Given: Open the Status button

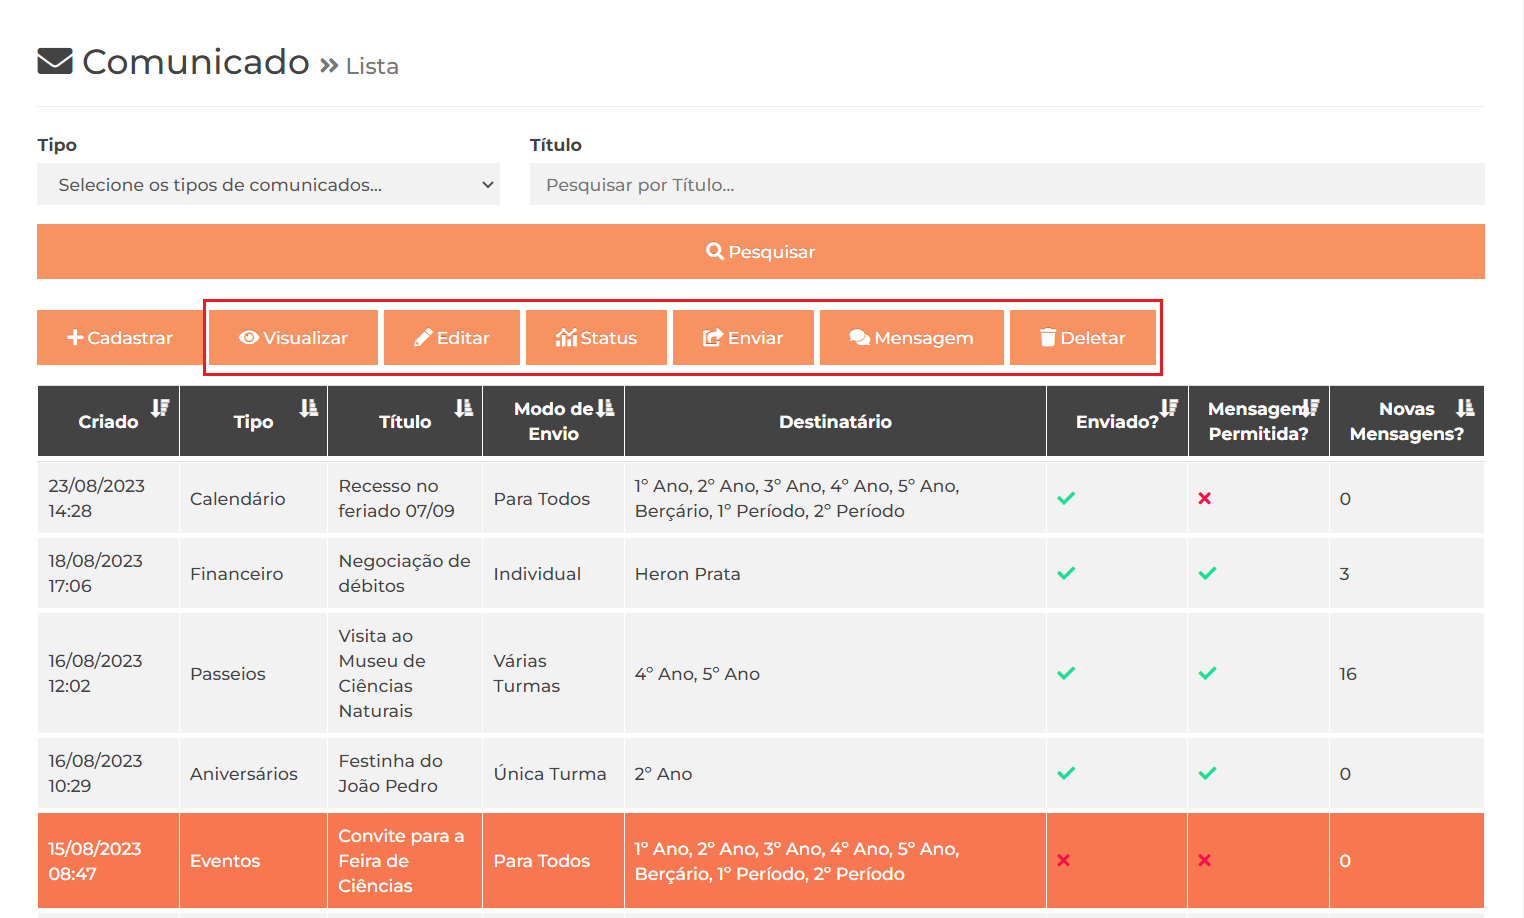Looking at the screenshot, I should [596, 338].
